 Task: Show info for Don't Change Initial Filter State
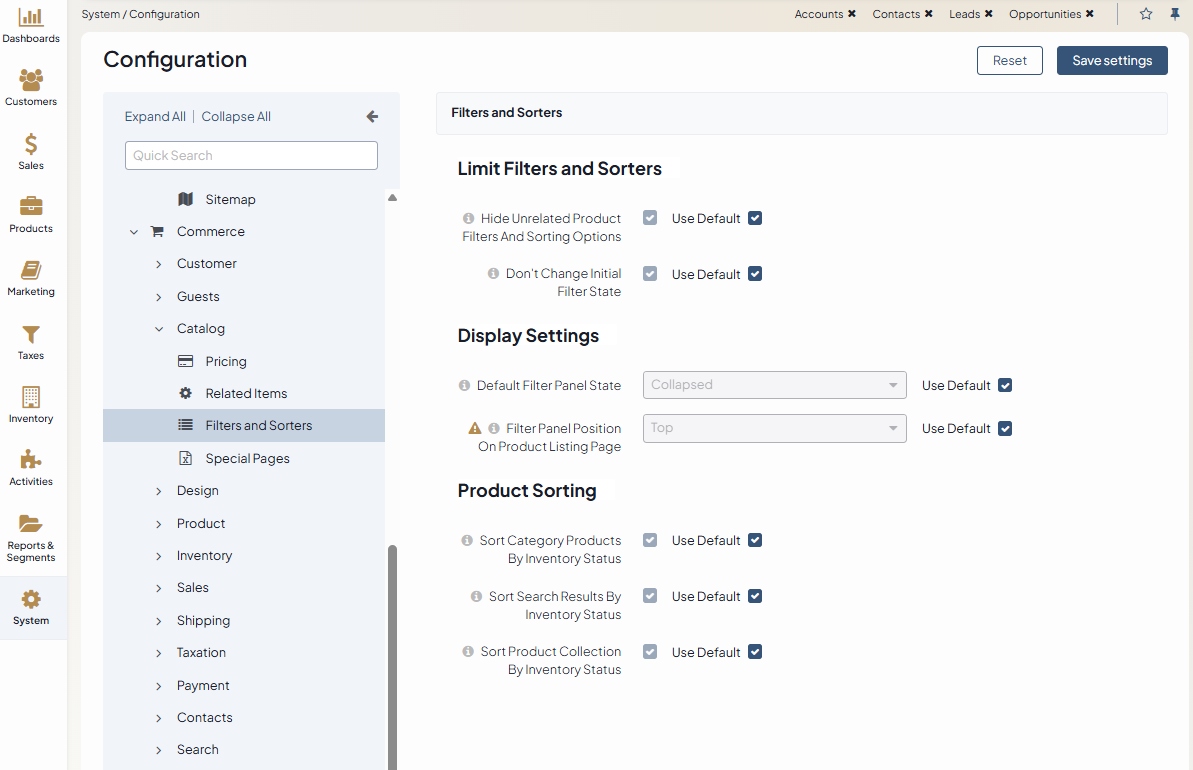(493, 273)
